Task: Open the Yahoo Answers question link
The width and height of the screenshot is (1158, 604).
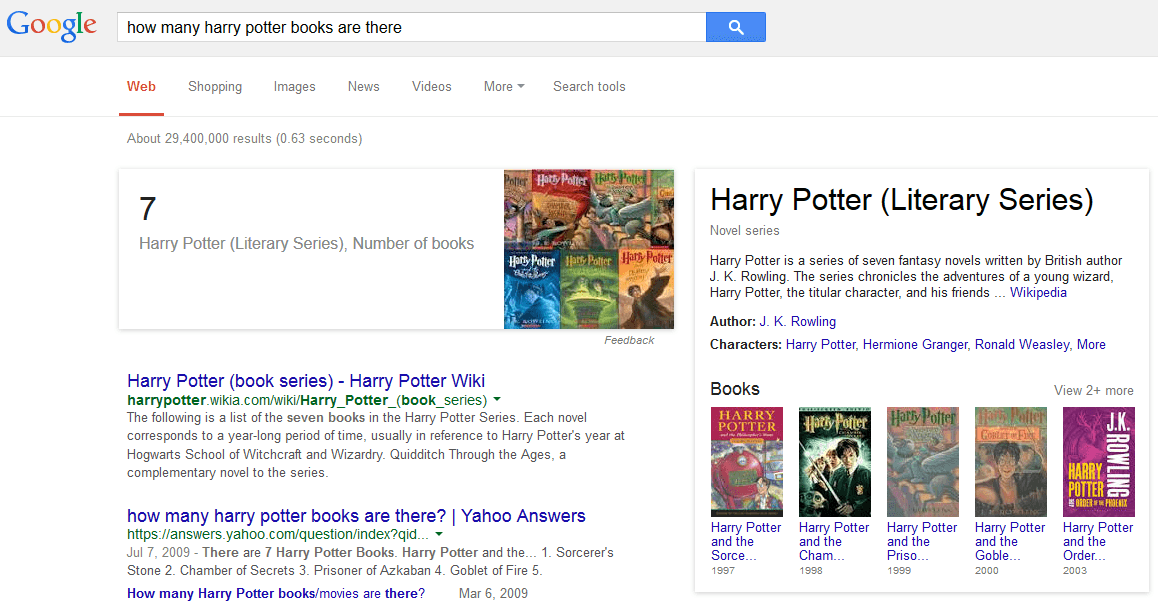Action: click(355, 516)
